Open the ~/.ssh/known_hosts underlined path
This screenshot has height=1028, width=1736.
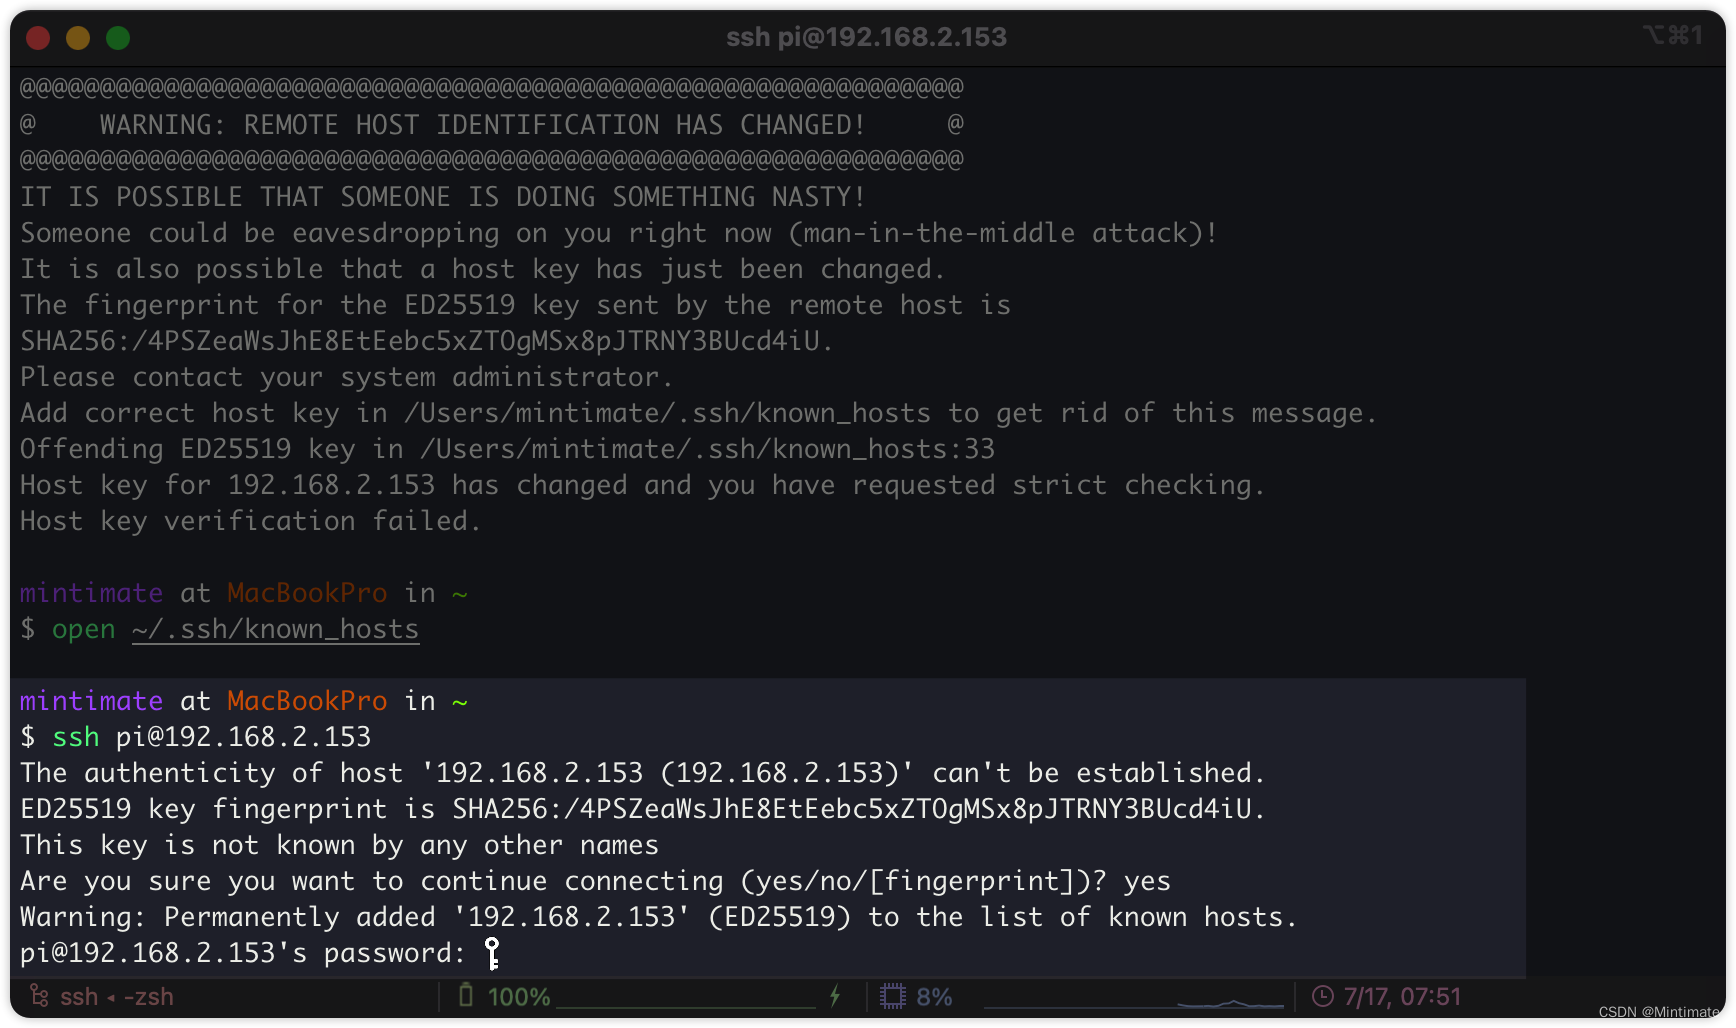pos(275,629)
